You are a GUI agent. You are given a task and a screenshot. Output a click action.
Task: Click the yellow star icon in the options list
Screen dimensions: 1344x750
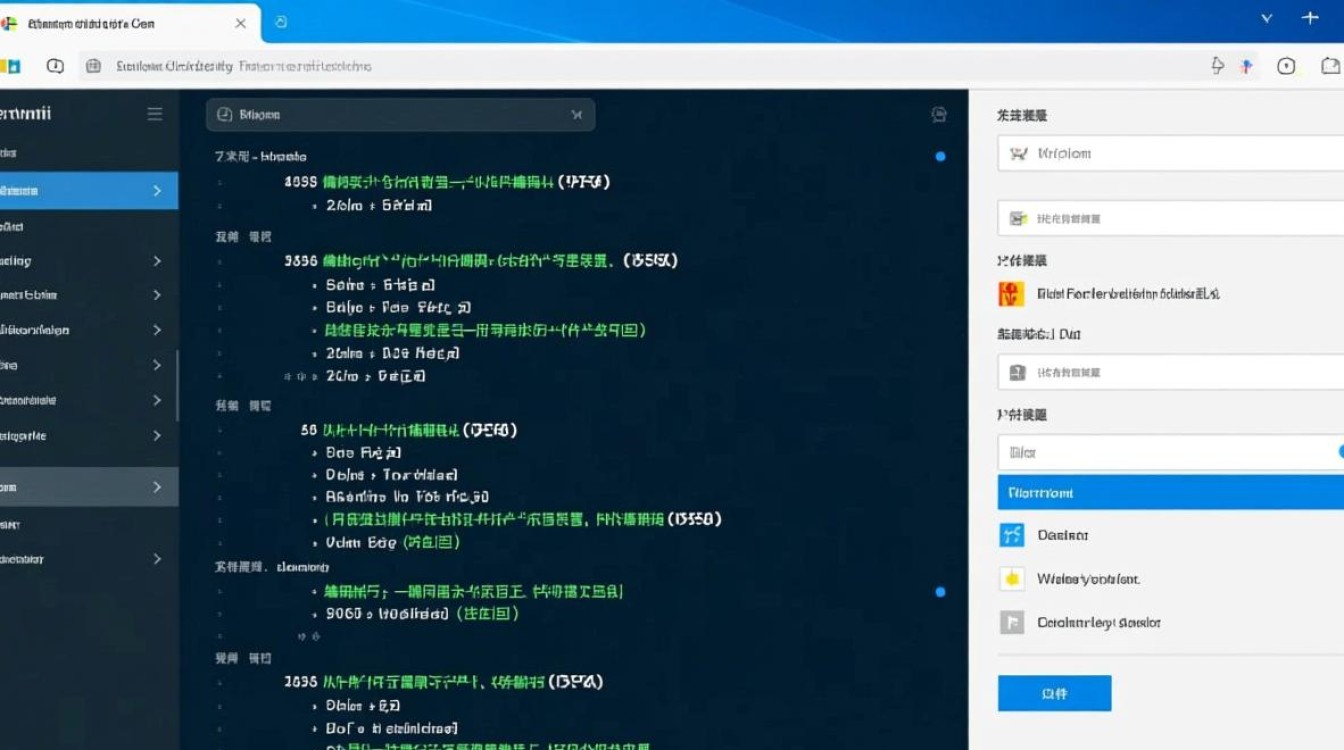[1012, 579]
